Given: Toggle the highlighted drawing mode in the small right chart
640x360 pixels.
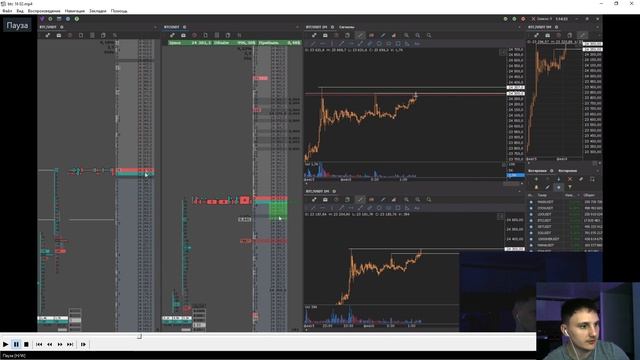Looking at the screenshot, I should (x=582, y=36).
